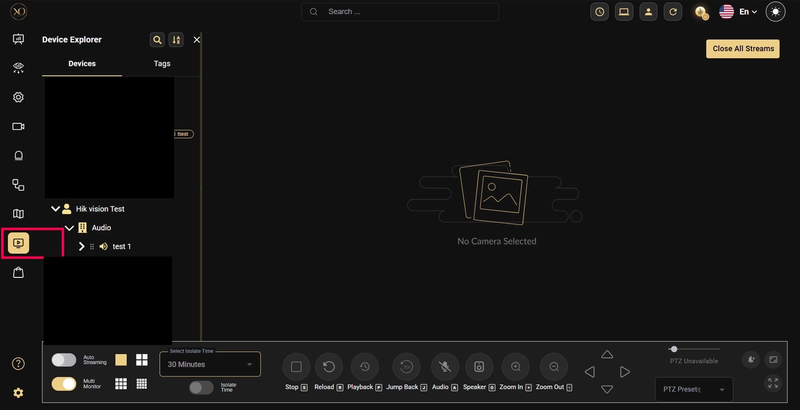Move PTZ up with the up arrow
Viewport: 800px width, 410px height.
click(607, 354)
